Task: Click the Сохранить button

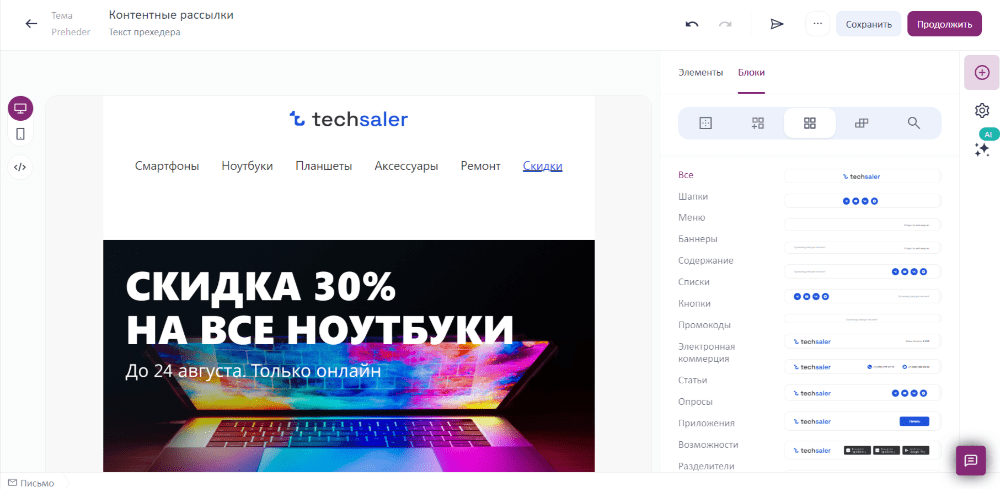Action: coord(868,24)
